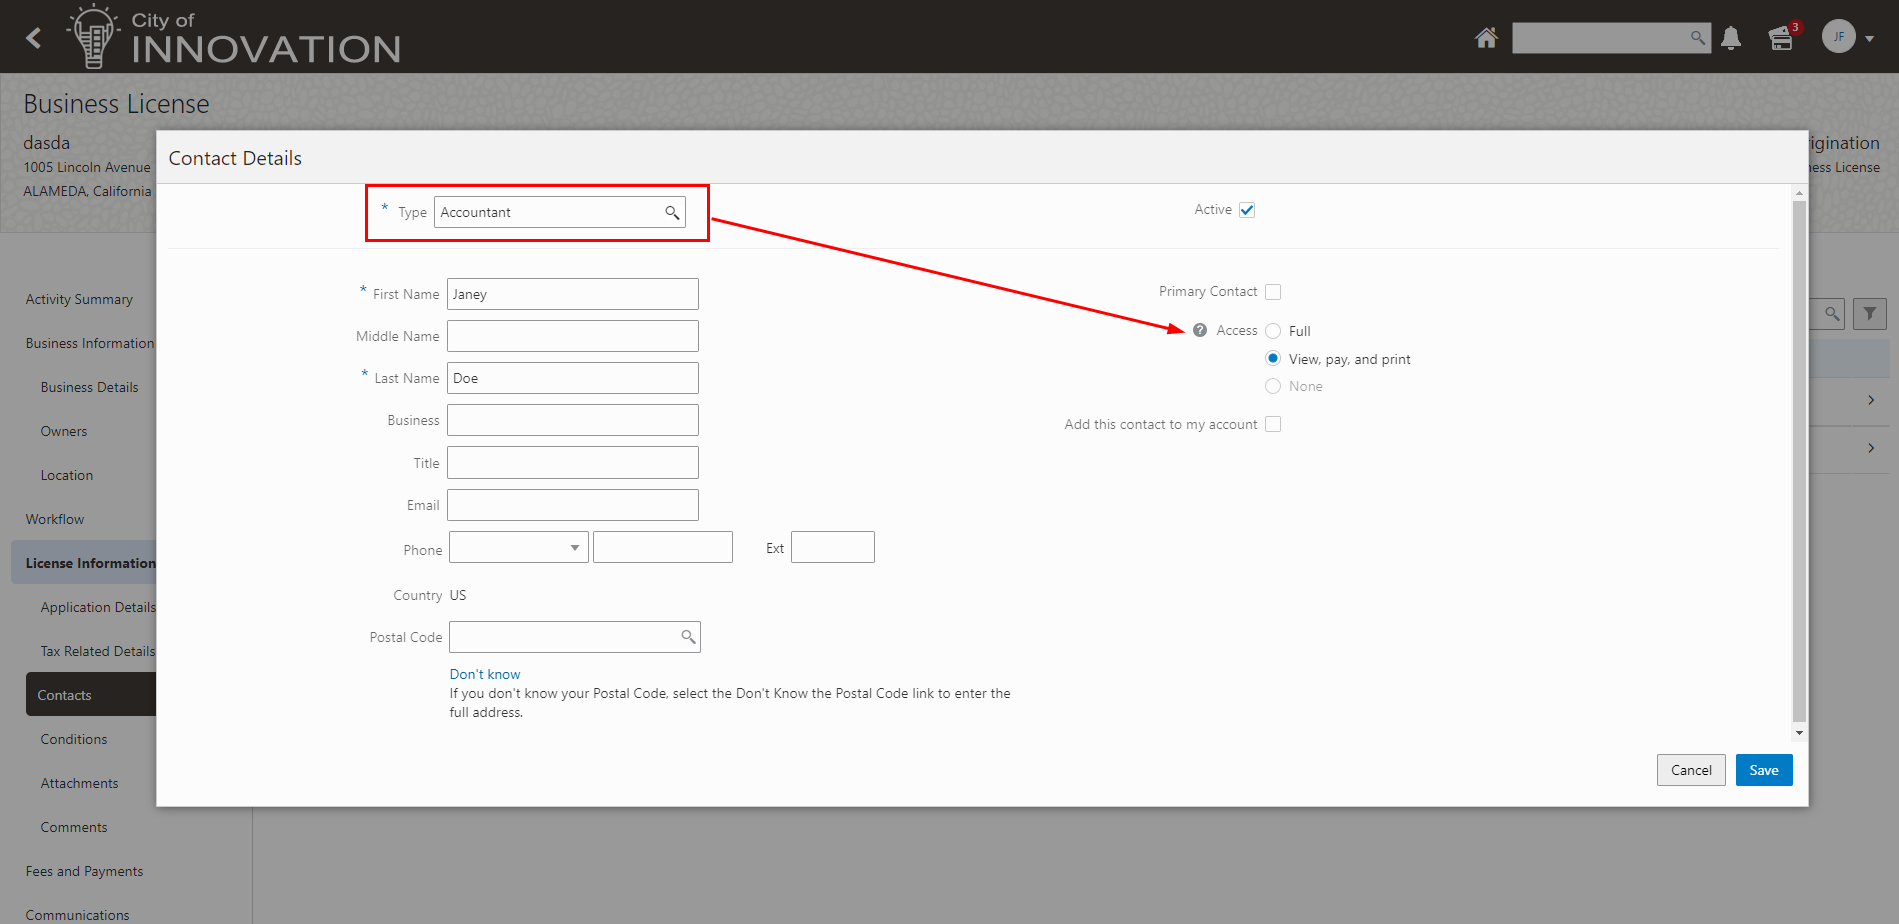The image size is (1899, 924).
Task: Click the Business License page heading
Action: (116, 104)
